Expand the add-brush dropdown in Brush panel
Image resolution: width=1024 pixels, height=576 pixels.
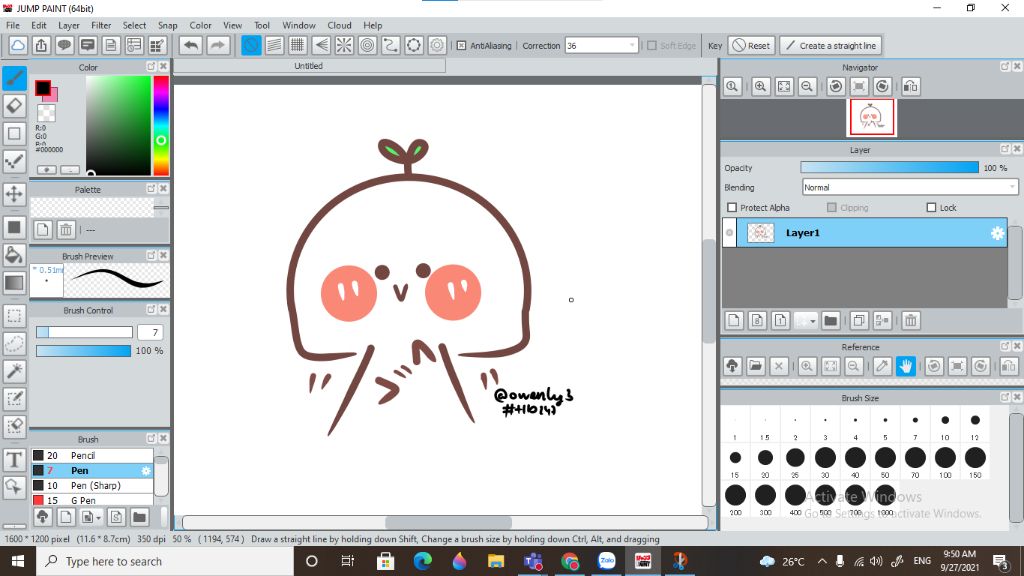(x=98, y=518)
